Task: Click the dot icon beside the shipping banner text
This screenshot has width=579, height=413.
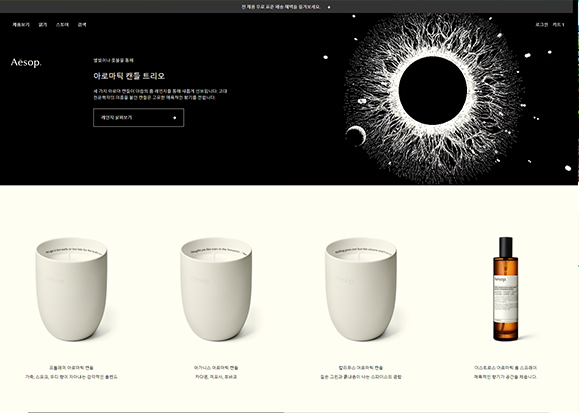Action: (x=329, y=7)
